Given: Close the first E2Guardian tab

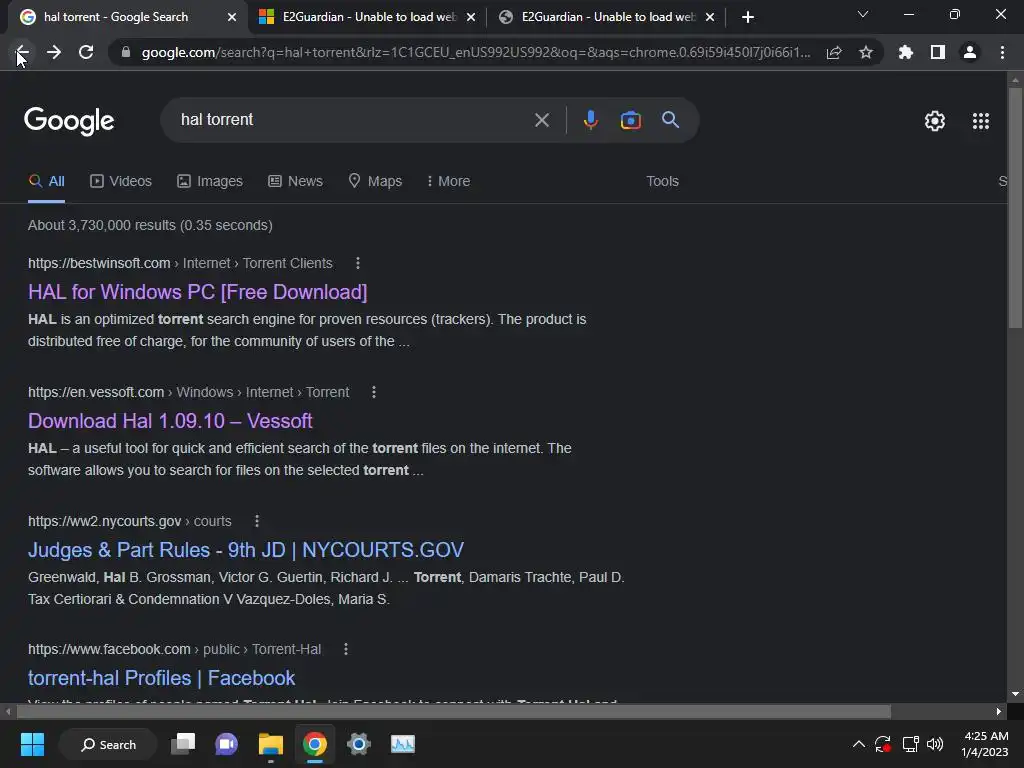Looking at the screenshot, I should tap(471, 17).
